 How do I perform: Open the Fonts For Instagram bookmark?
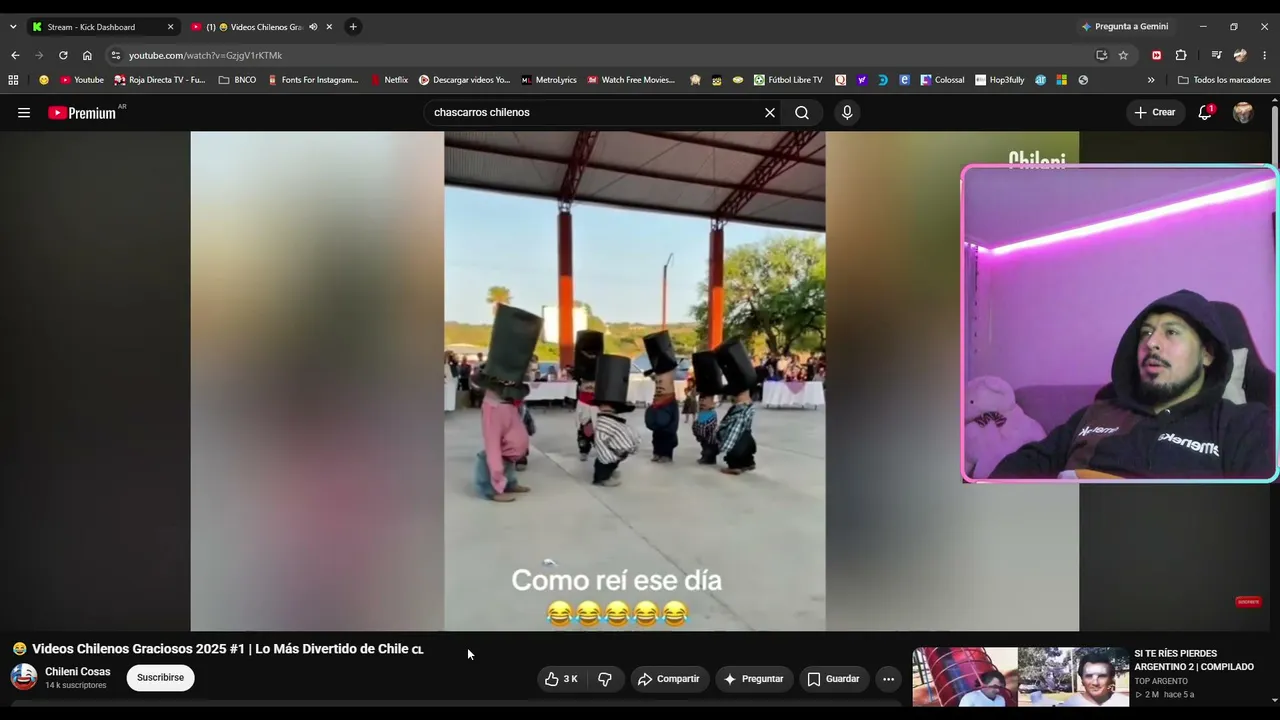tap(313, 80)
